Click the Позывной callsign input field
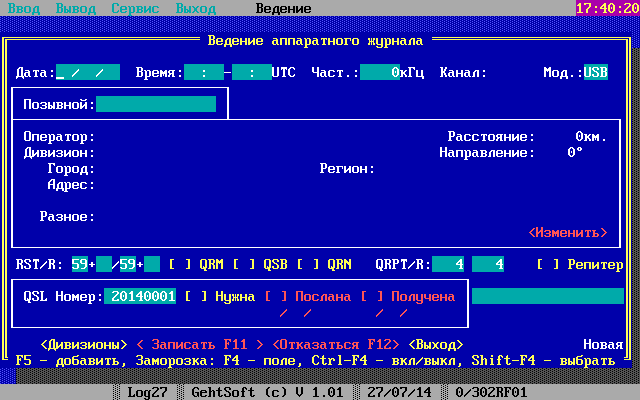 tap(156, 104)
